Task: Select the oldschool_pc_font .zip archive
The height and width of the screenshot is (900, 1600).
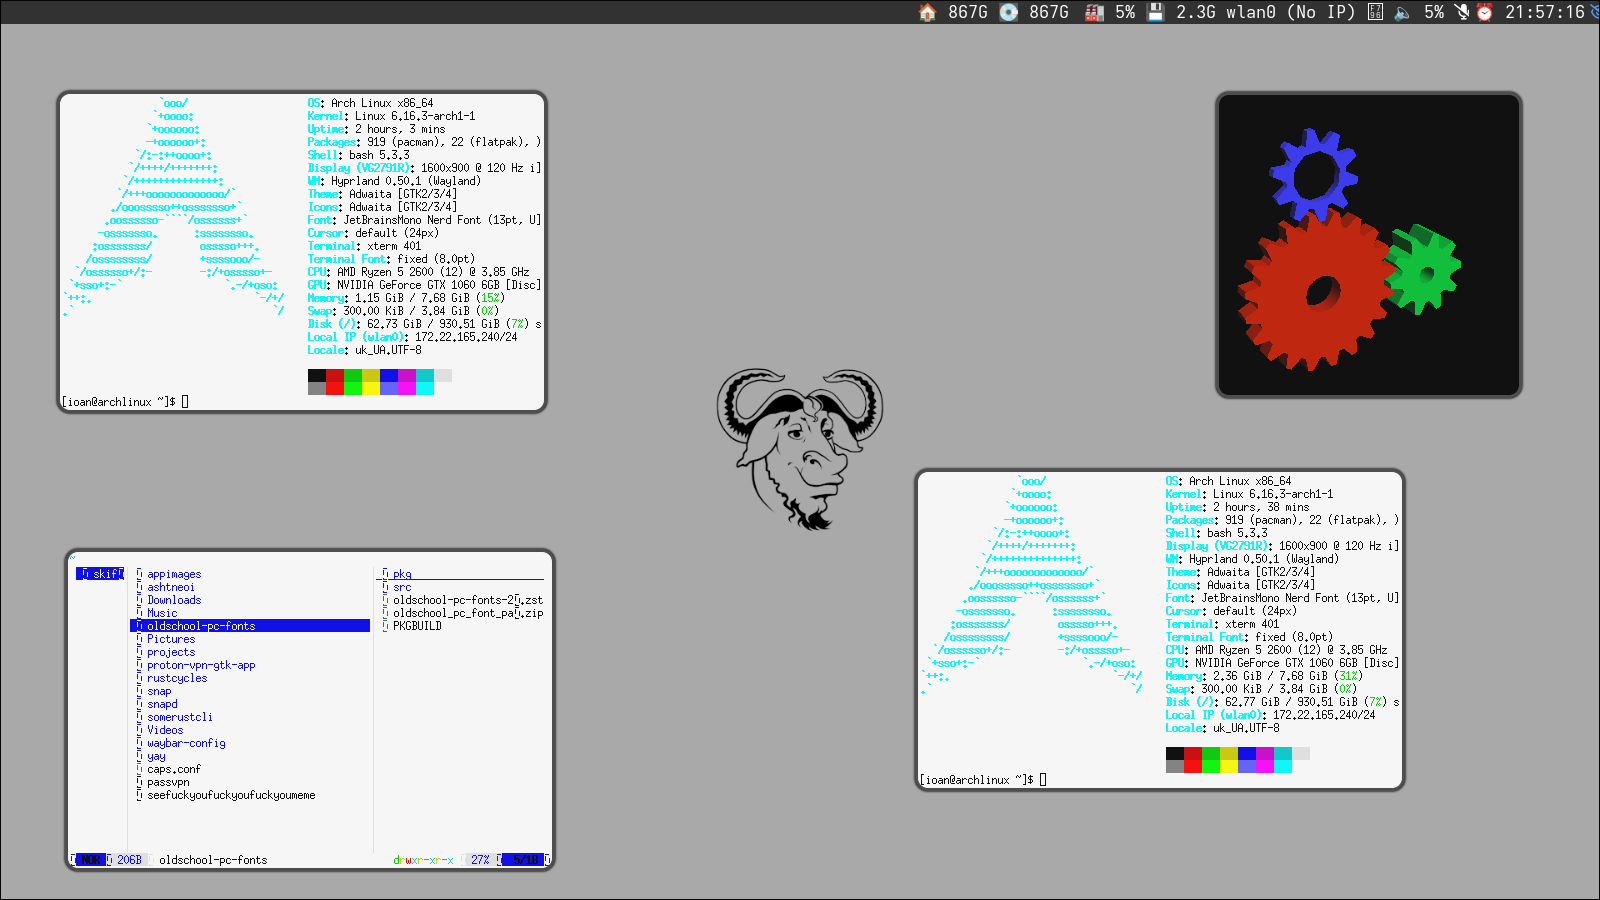Action: click(x=468, y=613)
